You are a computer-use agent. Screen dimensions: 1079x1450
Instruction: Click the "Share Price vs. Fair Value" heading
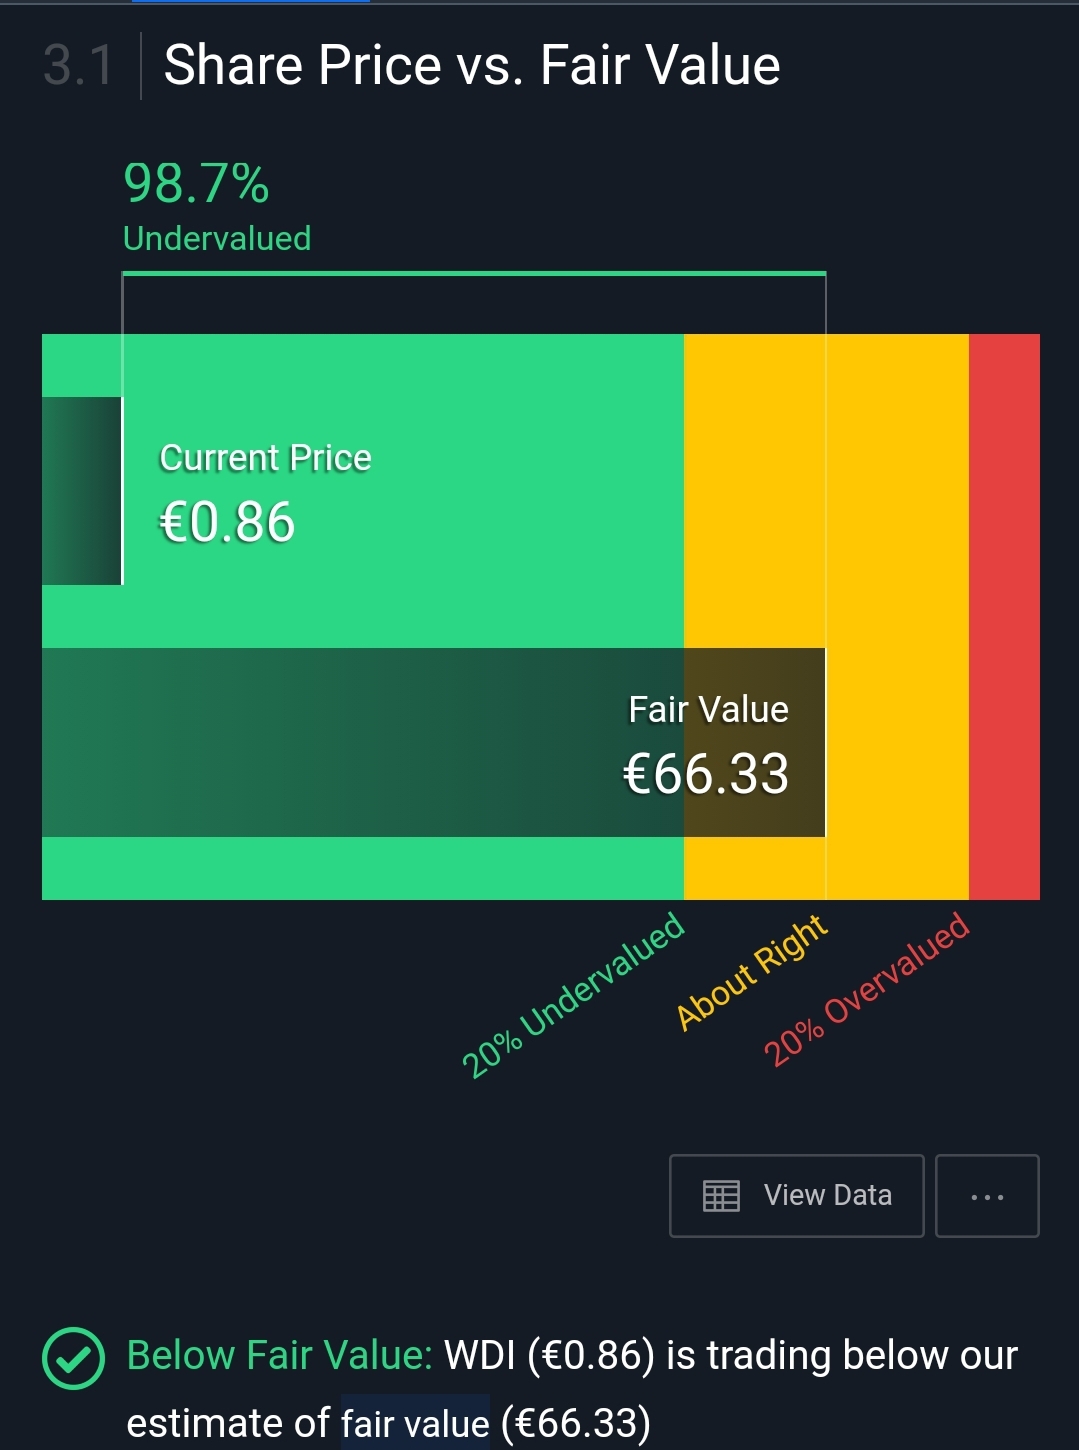click(x=472, y=66)
